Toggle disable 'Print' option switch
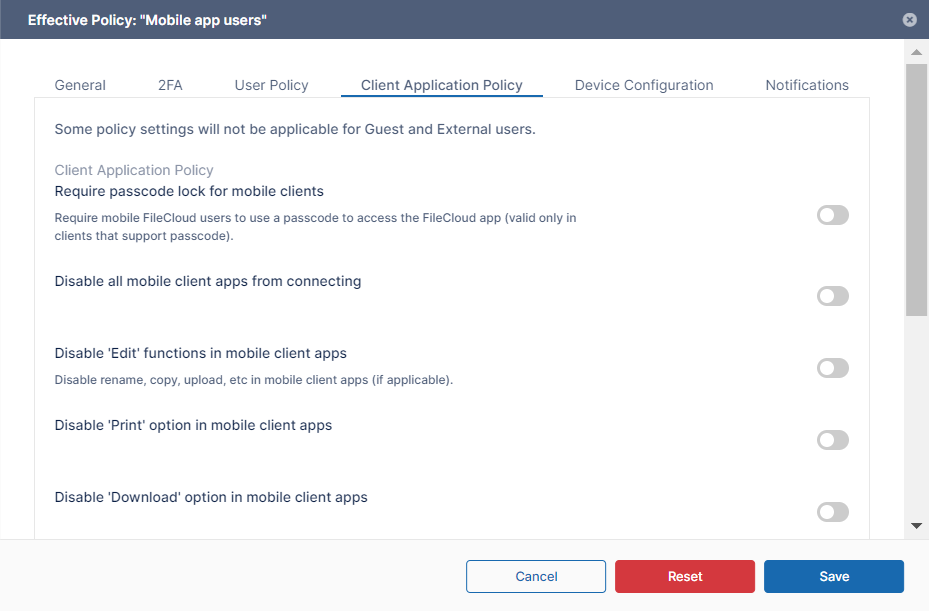Image resolution: width=929 pixels, height=611 pixels. click(832, 440)
